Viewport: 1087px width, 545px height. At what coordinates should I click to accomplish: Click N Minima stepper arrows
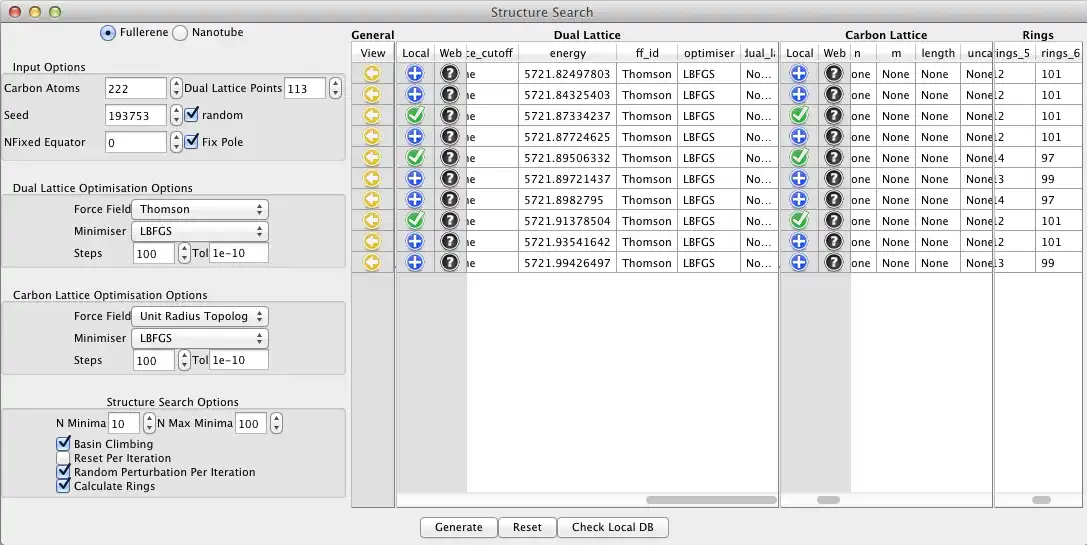point(149,423)
